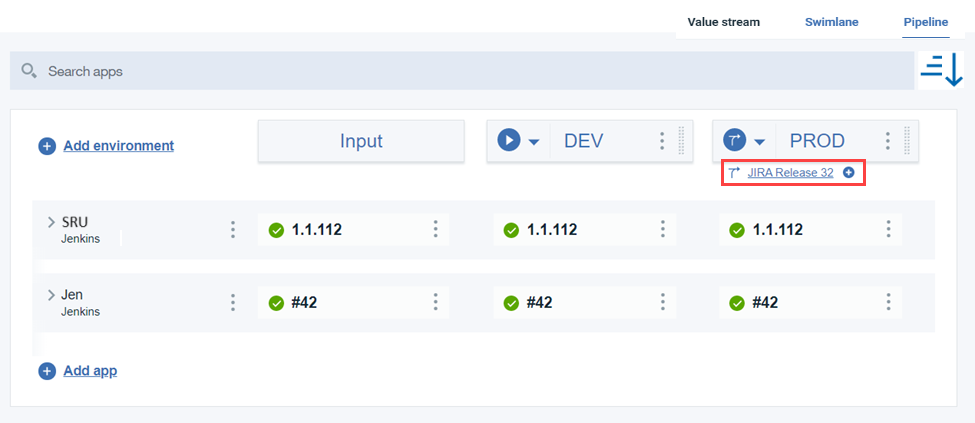Click the sort apps icon
The image size is (975, 423).
pos(941,69)
